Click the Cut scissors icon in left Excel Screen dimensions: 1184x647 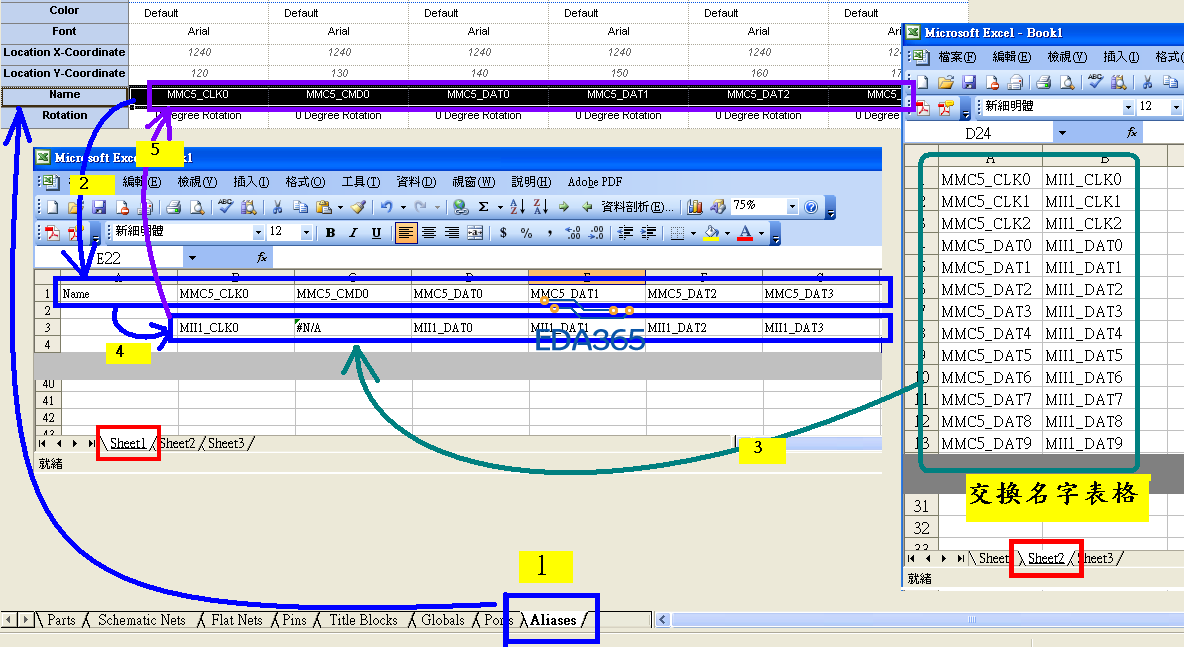(x=277, y=207)
